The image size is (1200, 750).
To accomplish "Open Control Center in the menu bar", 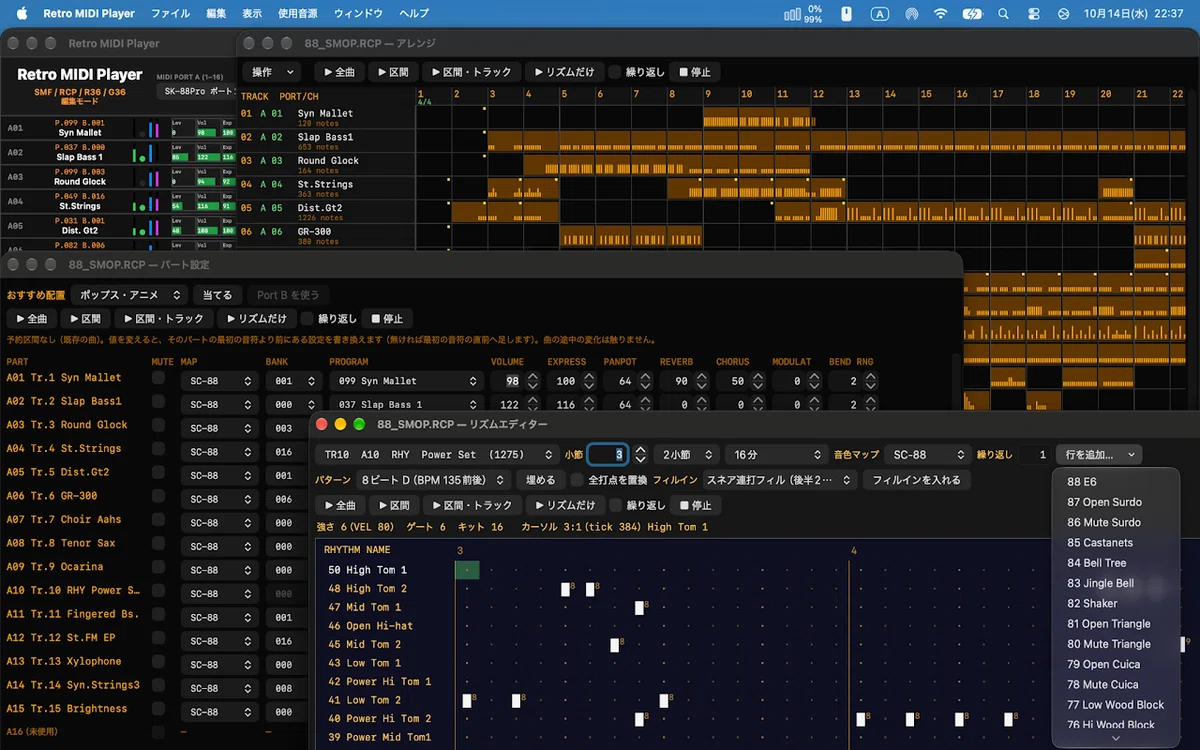I will [1034, 14].
